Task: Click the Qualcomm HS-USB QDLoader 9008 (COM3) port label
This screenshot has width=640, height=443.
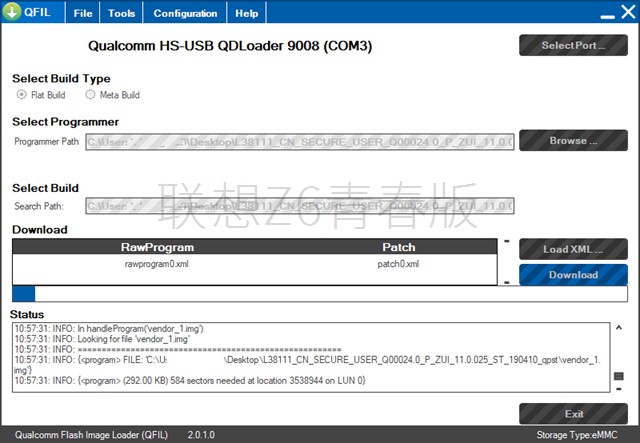Action: [x=230, y=45]
